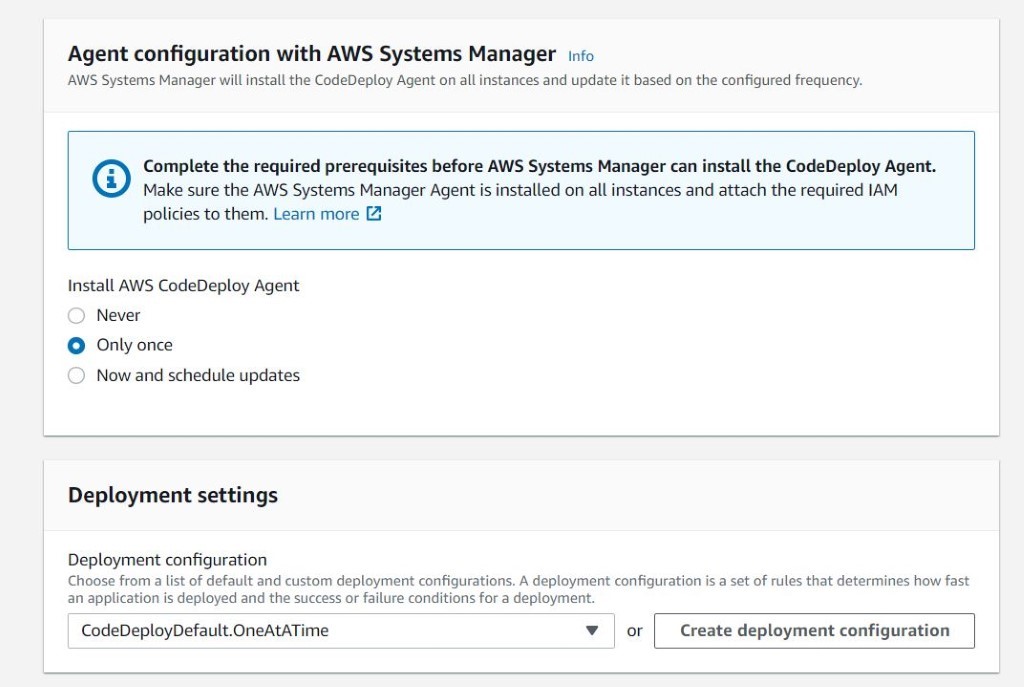1024x687 pixels.
Task: Click Create deployment configuration button
Action: [x=814, y=631]
